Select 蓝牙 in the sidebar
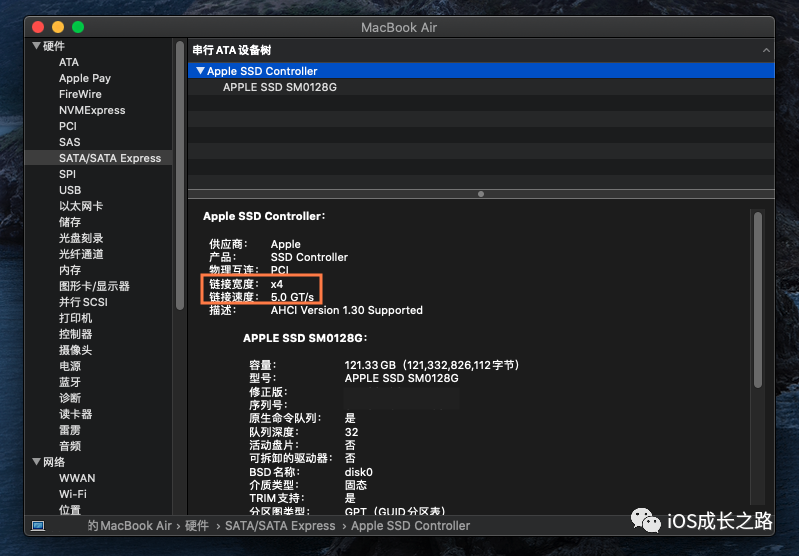The width and height of the screenshot is (799, 556). pos(70,382)
